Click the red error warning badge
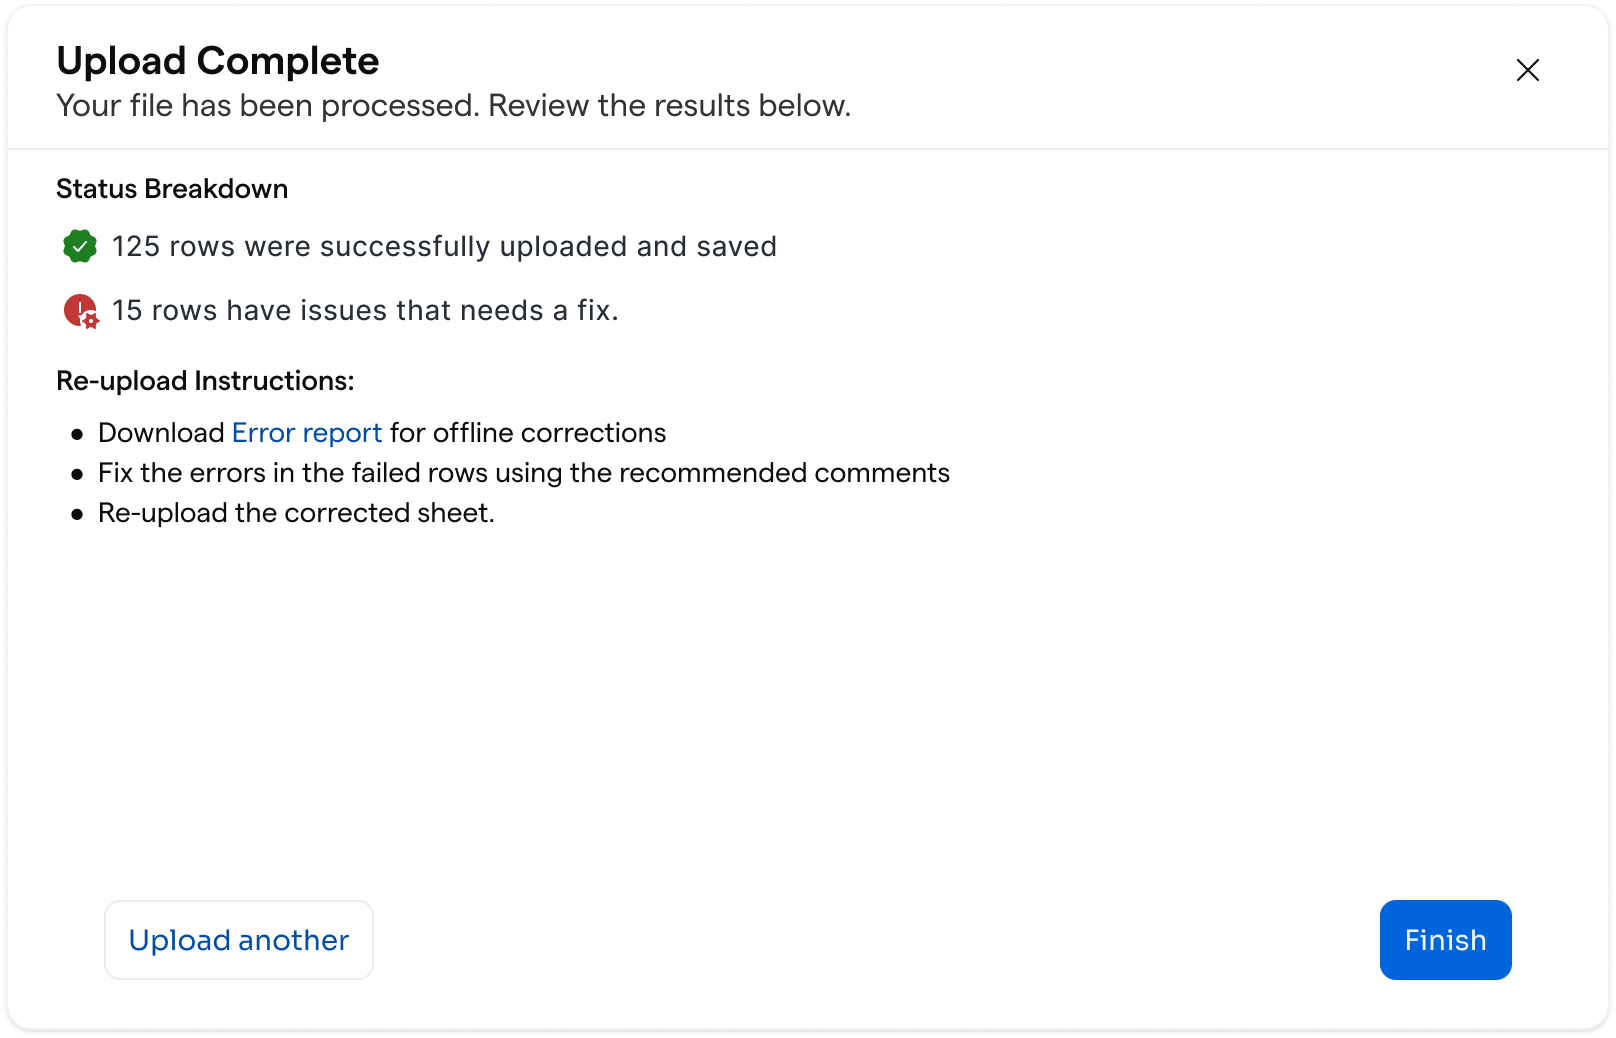 [80, 311]
